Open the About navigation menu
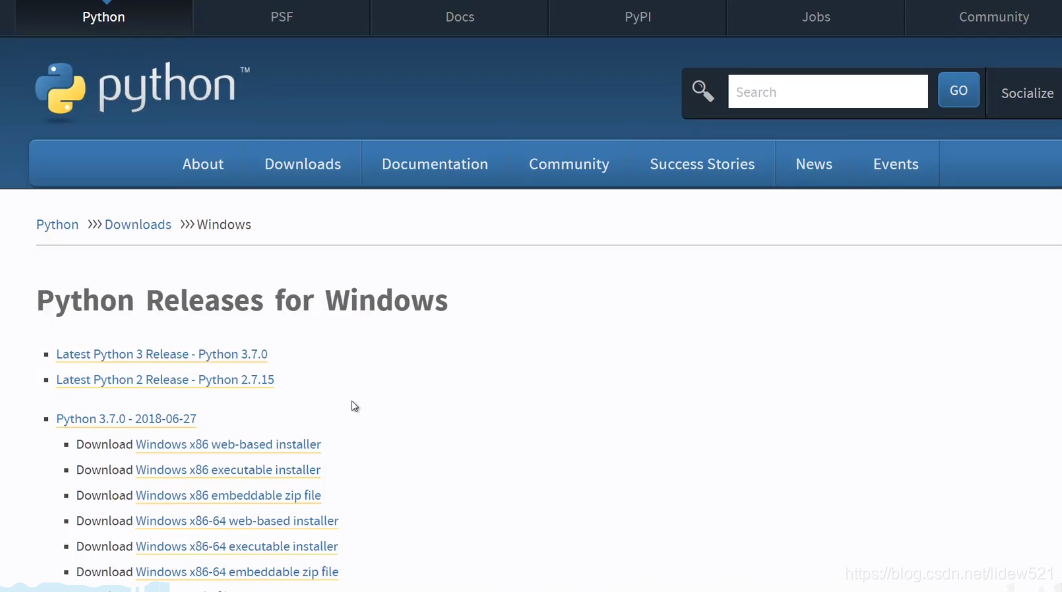The image size is (1062, 592). pyautogui.click(x=203, y=164)
